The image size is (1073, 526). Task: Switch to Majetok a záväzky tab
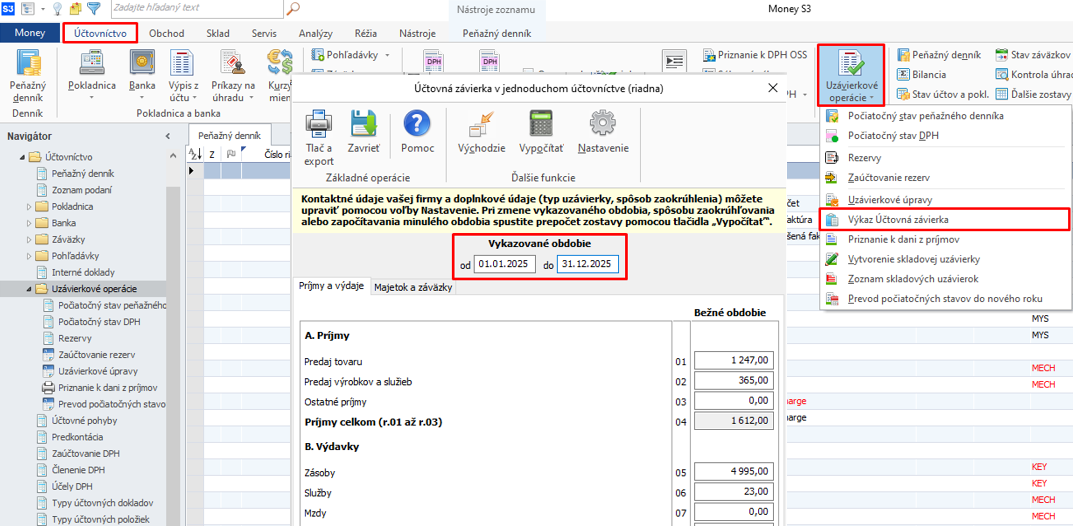413,287
